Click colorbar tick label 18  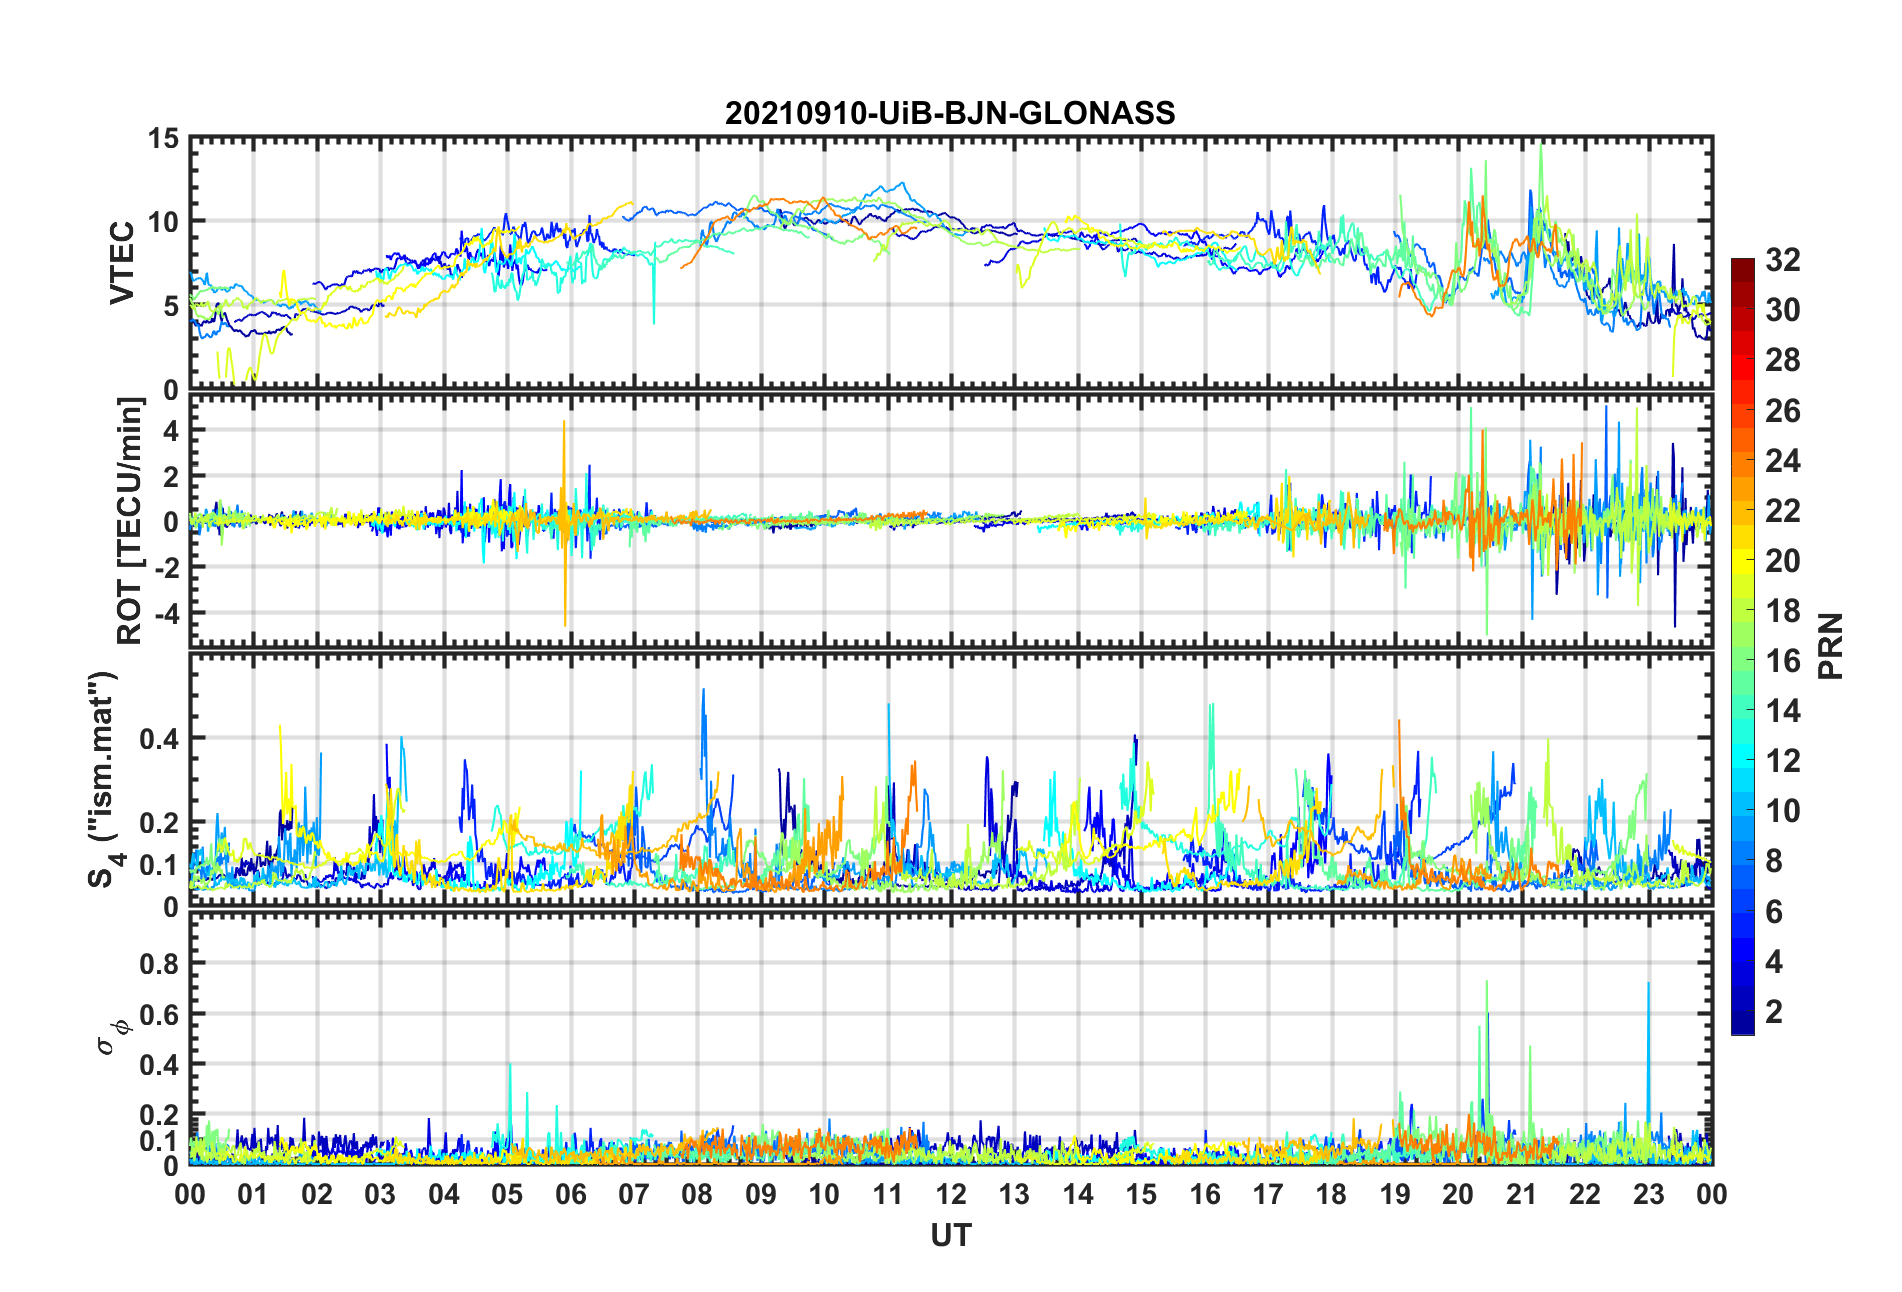coord(1783,610)
